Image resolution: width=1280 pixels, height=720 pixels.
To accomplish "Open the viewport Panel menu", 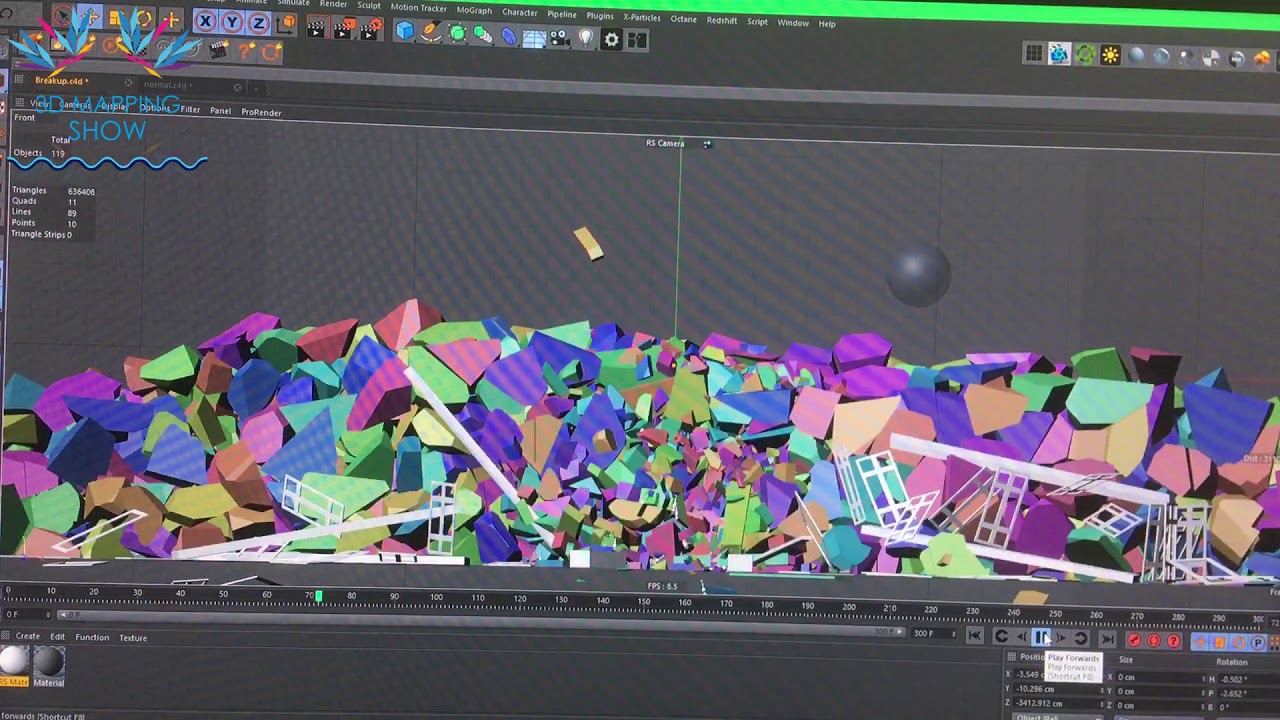I will click(220, 111).
